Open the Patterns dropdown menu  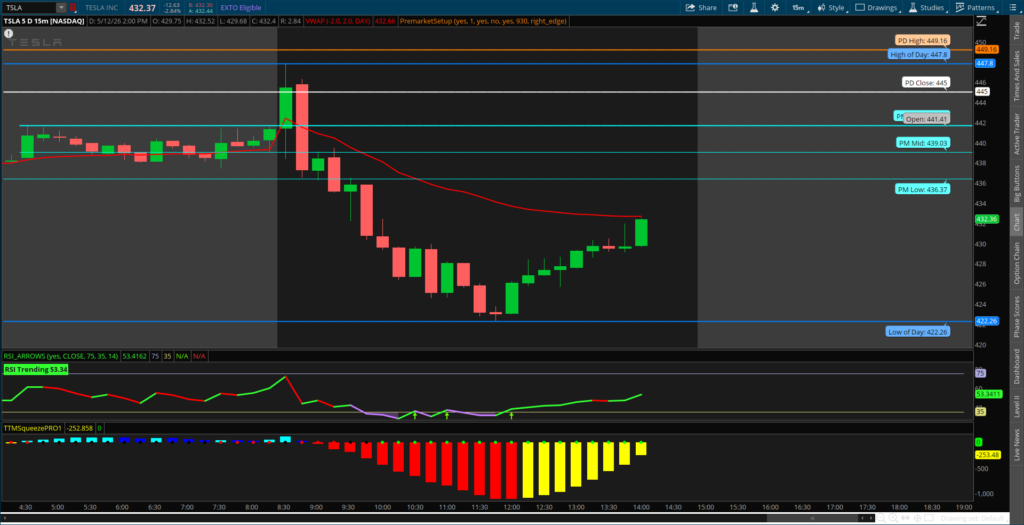[x=976, y=8]
